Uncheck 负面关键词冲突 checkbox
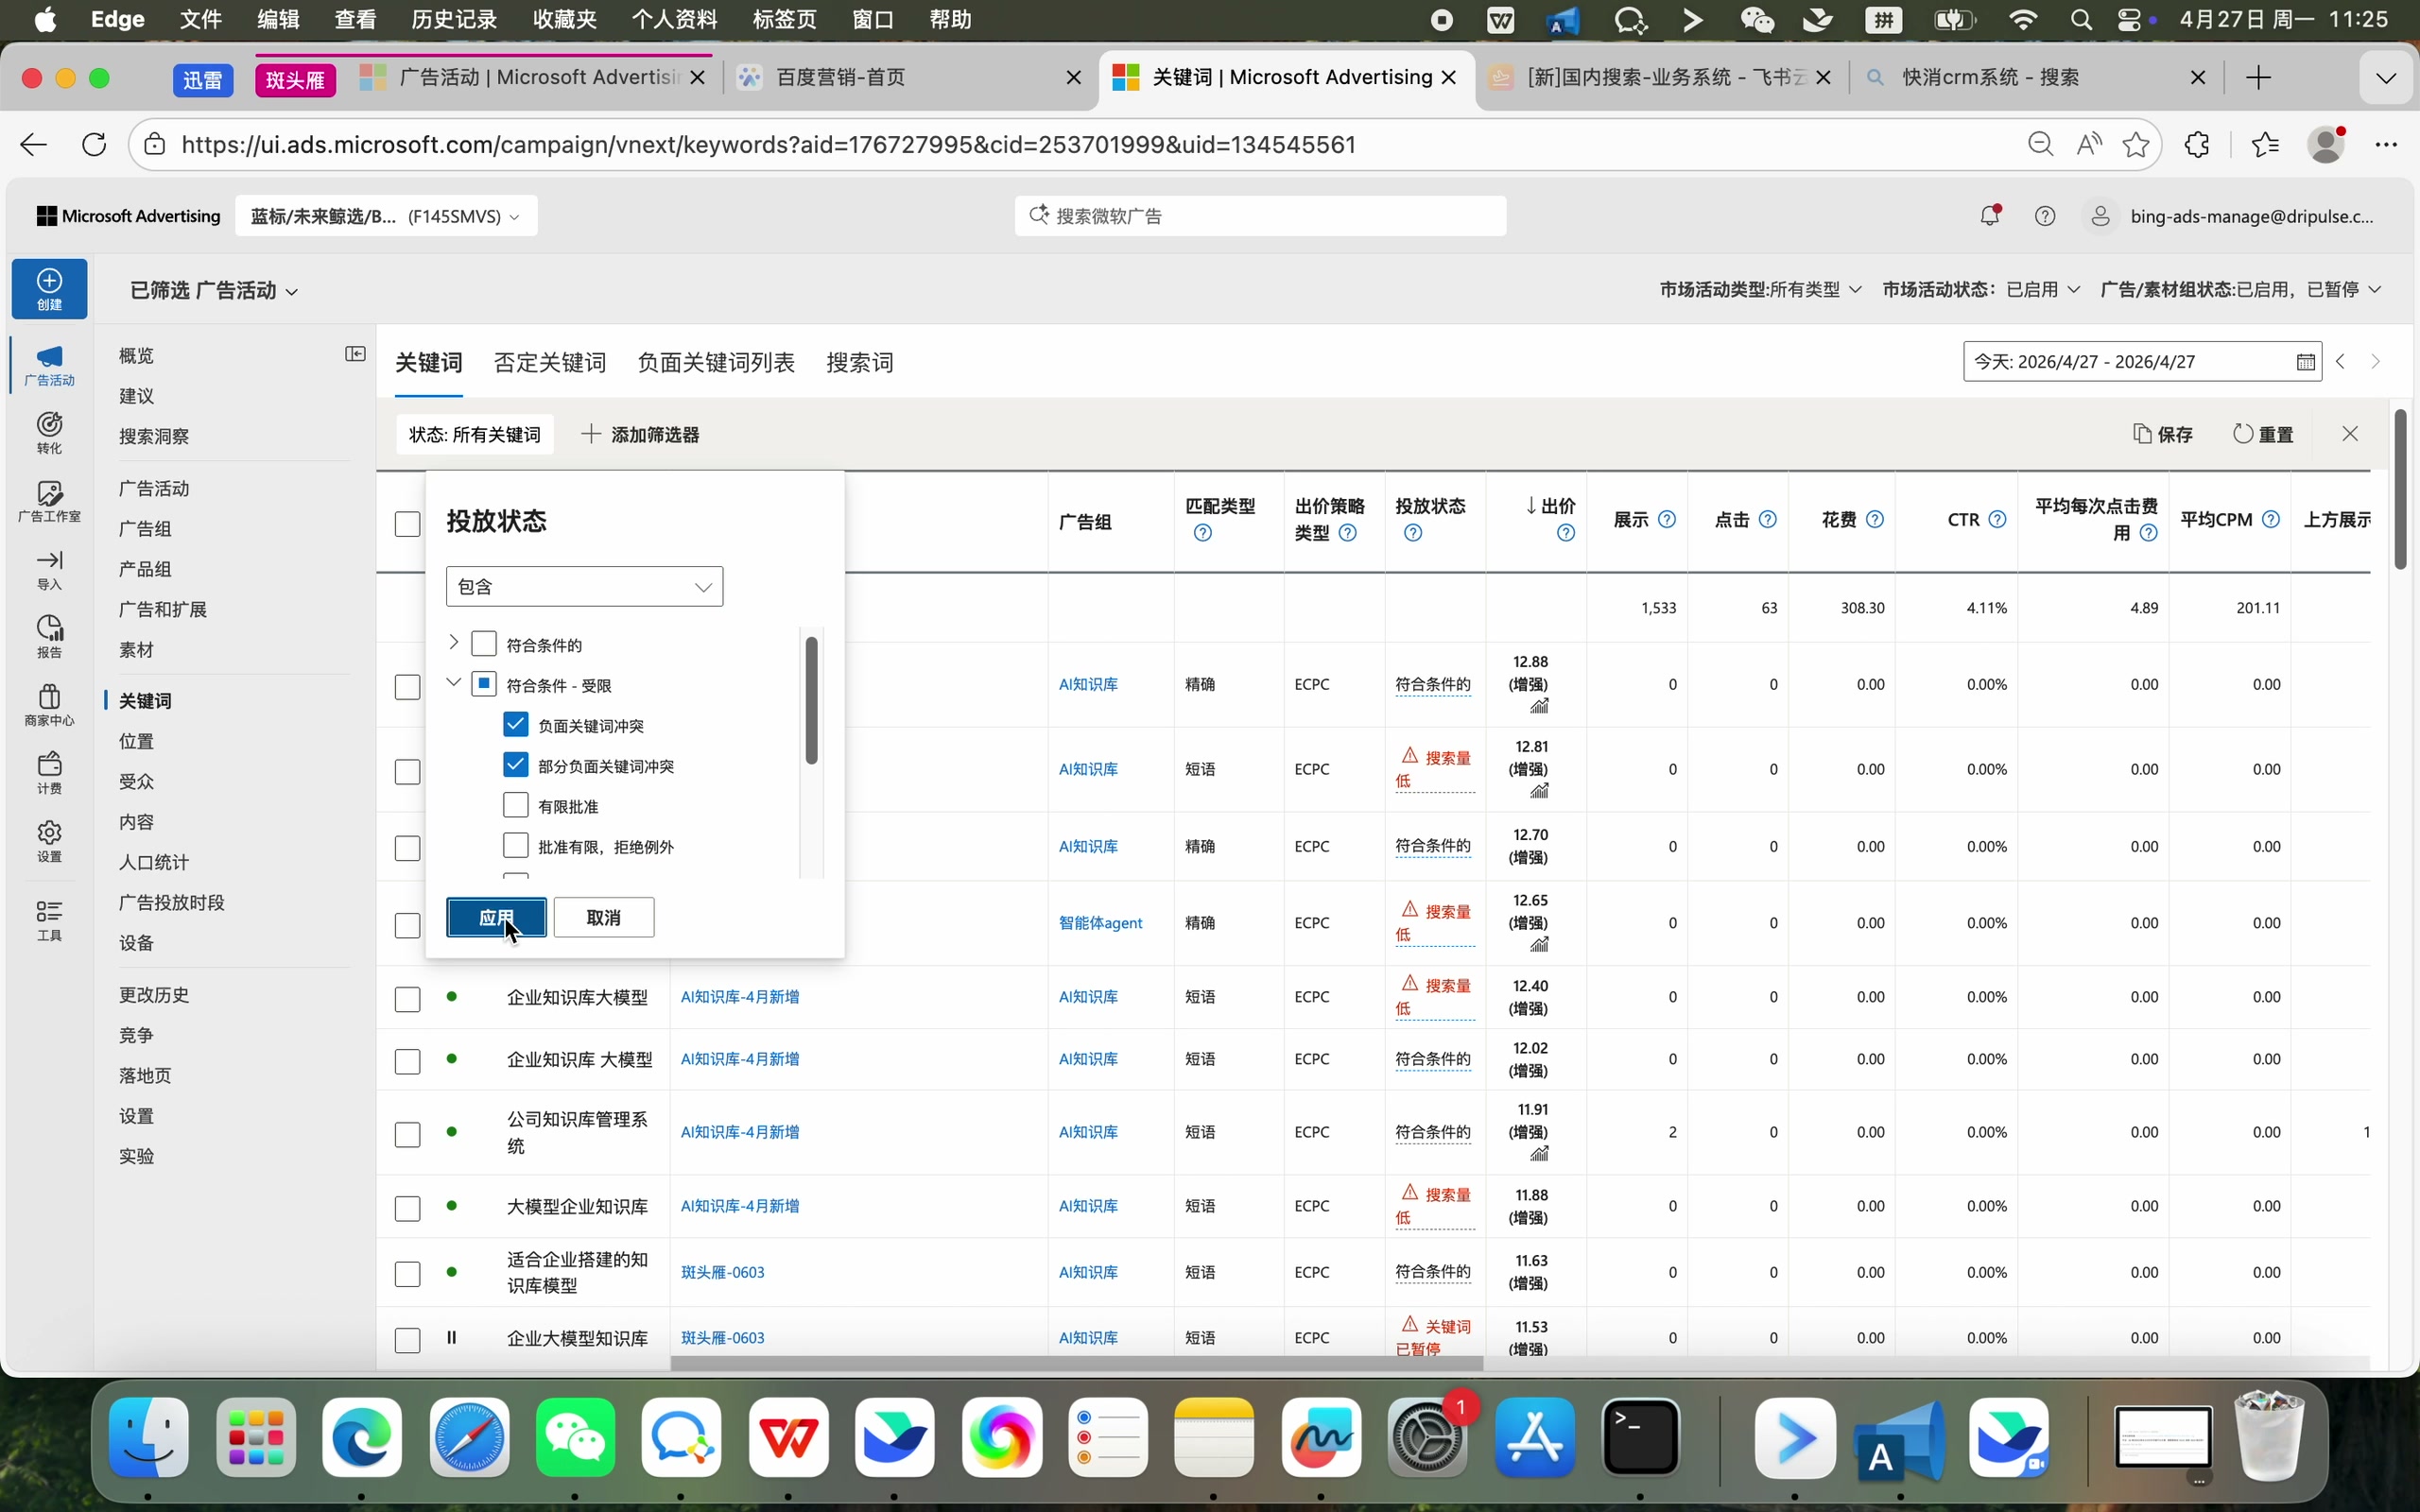The image size is (2420, 1512). pos(516,723)
